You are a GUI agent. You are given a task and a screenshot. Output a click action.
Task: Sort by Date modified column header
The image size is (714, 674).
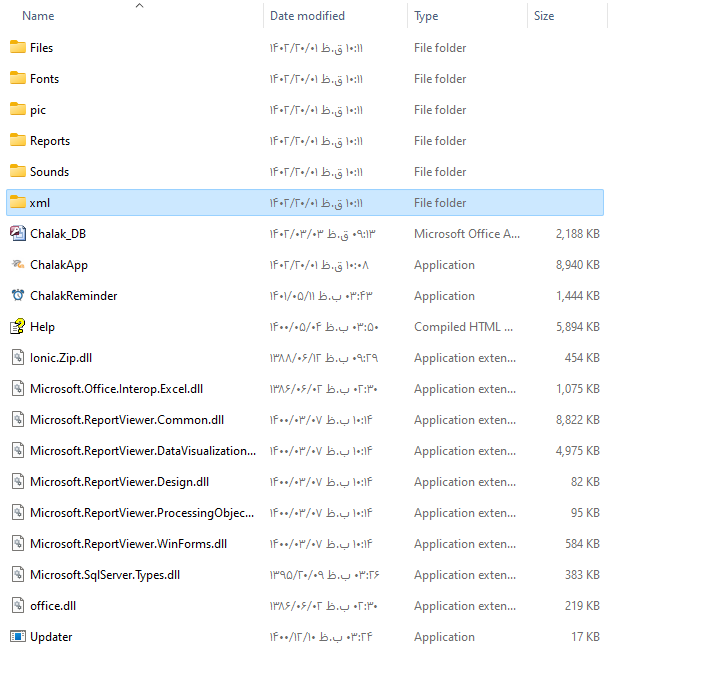tap(307, 16)
